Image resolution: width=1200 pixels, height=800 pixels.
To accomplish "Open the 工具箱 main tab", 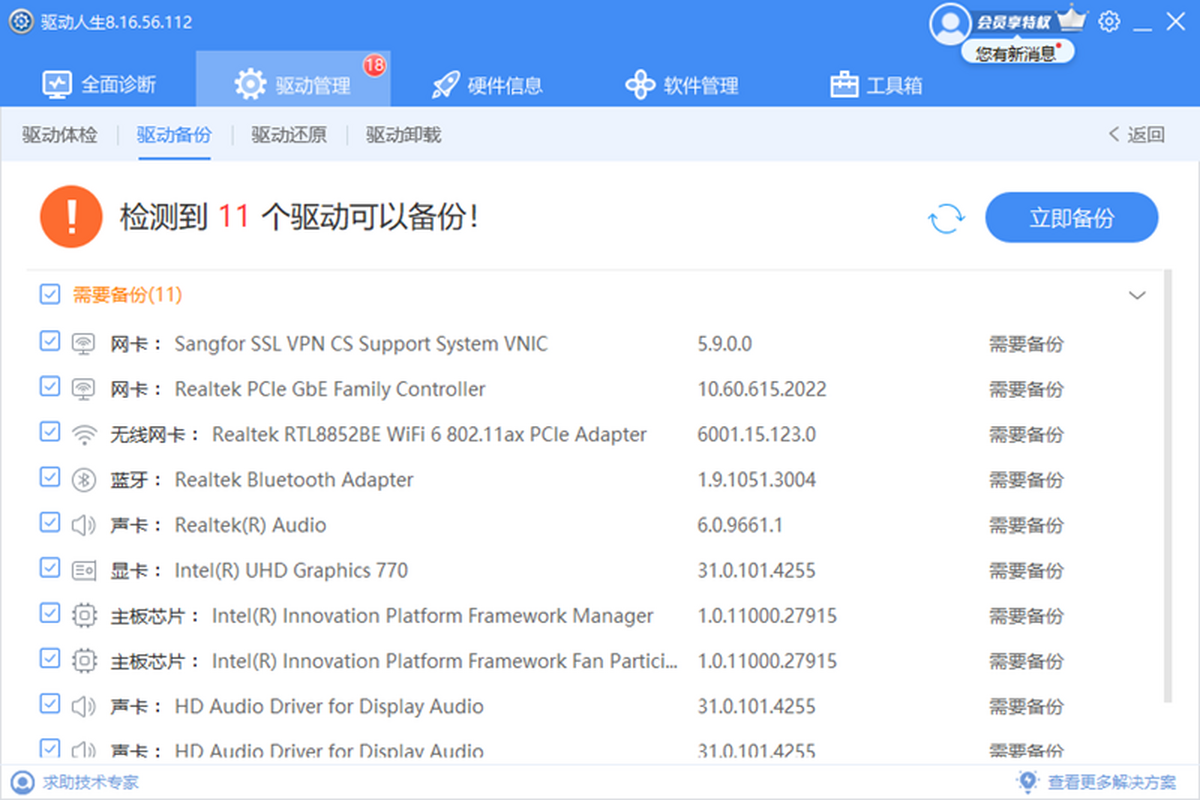I will [876, 85].
